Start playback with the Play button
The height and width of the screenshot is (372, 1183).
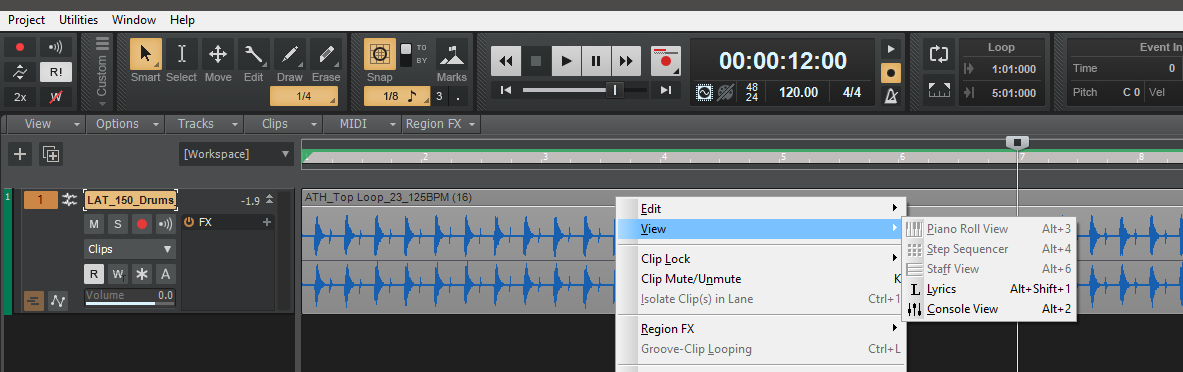pos(567,61)
